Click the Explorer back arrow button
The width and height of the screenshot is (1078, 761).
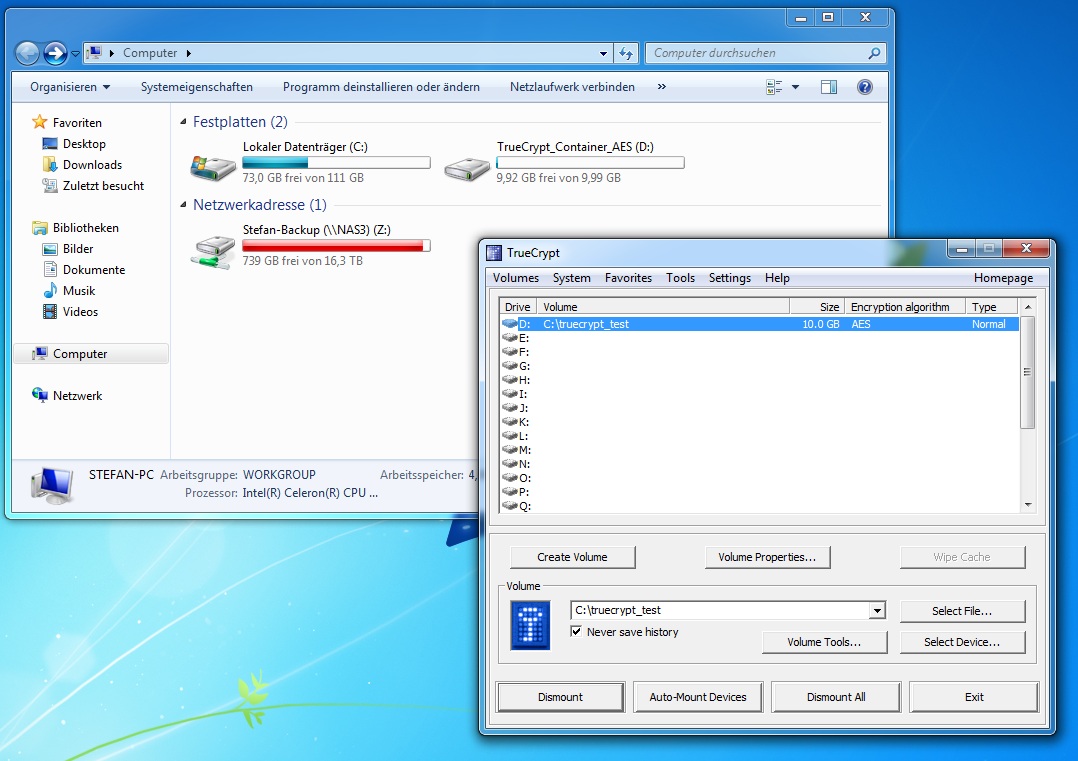28,53
